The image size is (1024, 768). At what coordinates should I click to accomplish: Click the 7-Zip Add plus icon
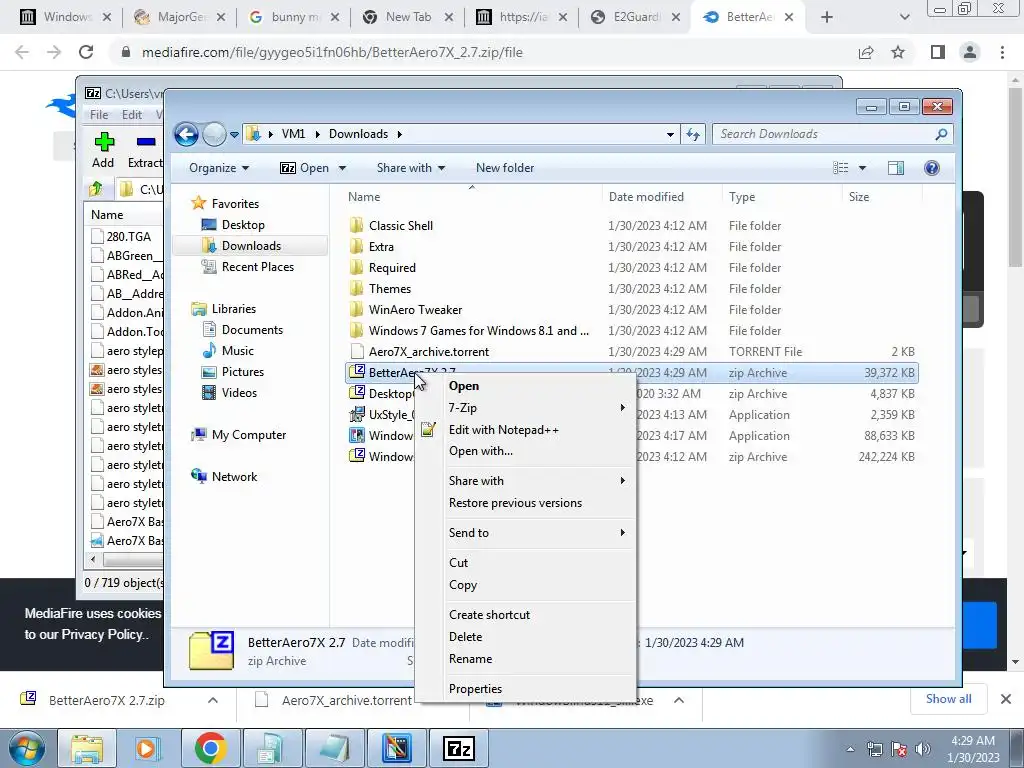(x=103, y=142)
